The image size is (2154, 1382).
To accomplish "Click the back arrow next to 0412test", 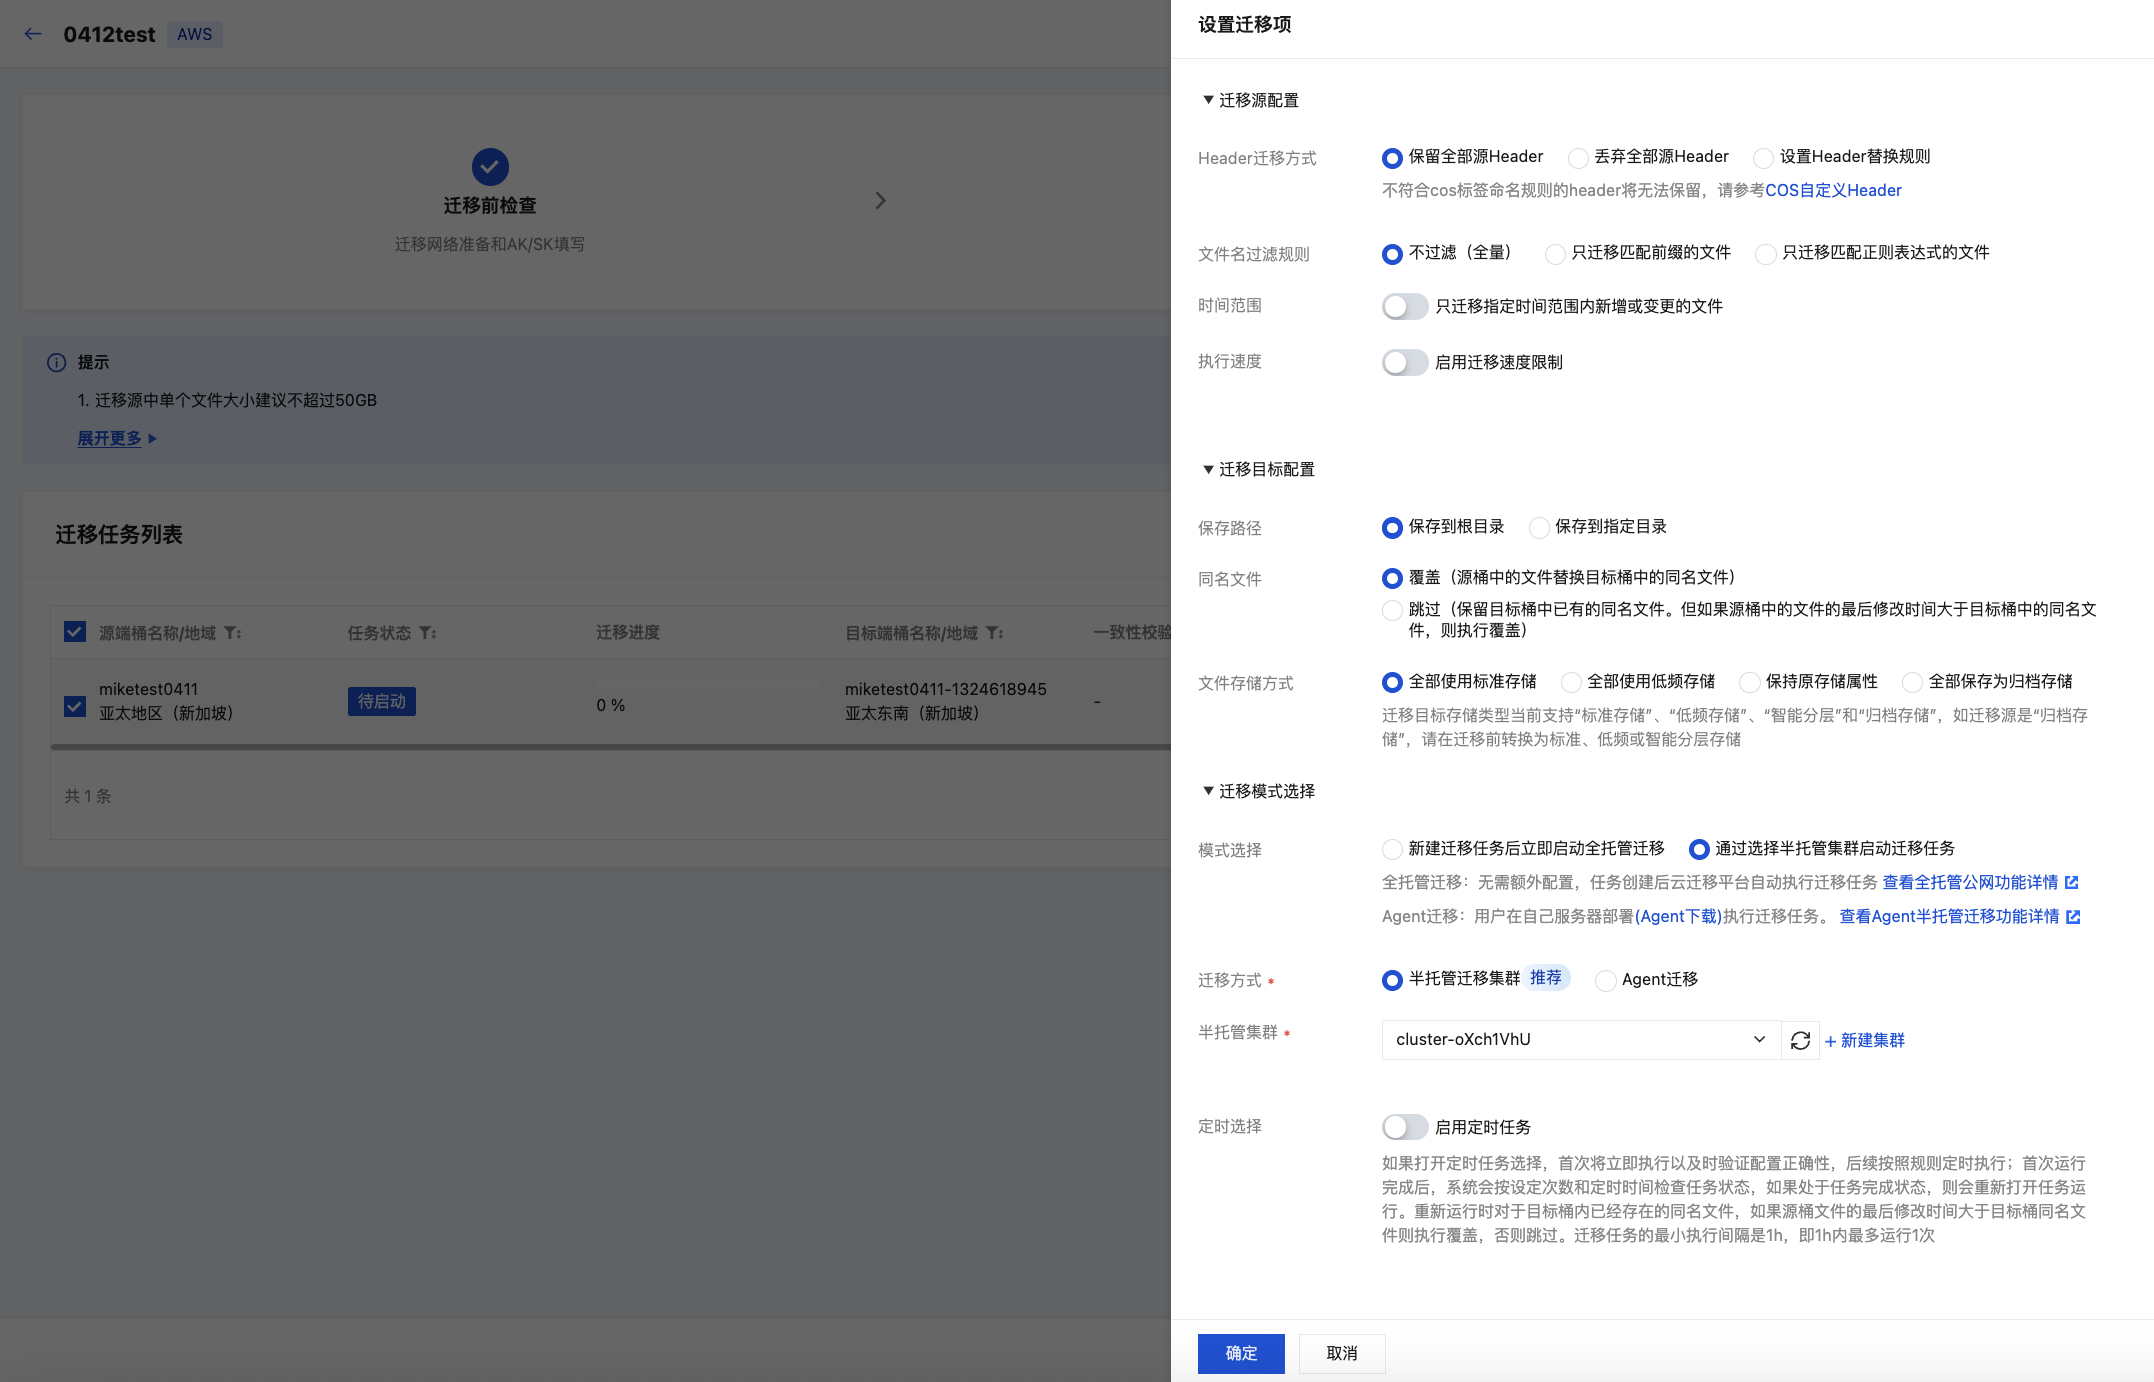I will click(x=33, y=34).
